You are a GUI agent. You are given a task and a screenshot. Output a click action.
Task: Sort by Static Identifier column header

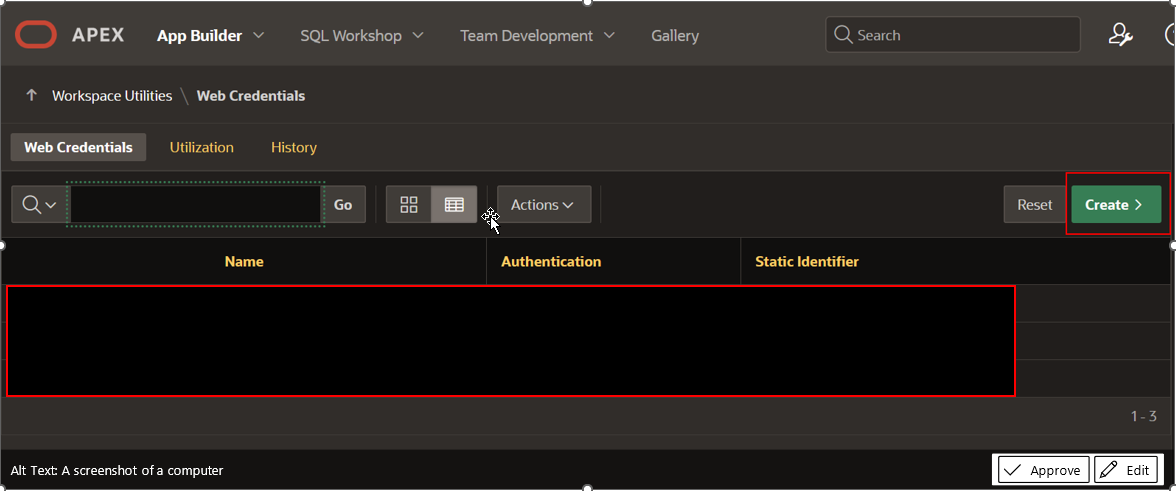(x=807, y=262)
